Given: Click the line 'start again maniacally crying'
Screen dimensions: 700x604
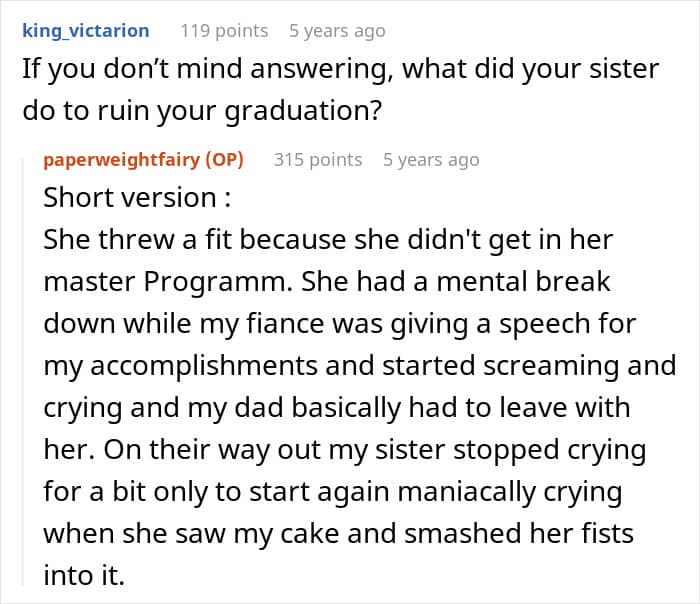Looking at the screenshot, I should (x=333, y=492).
